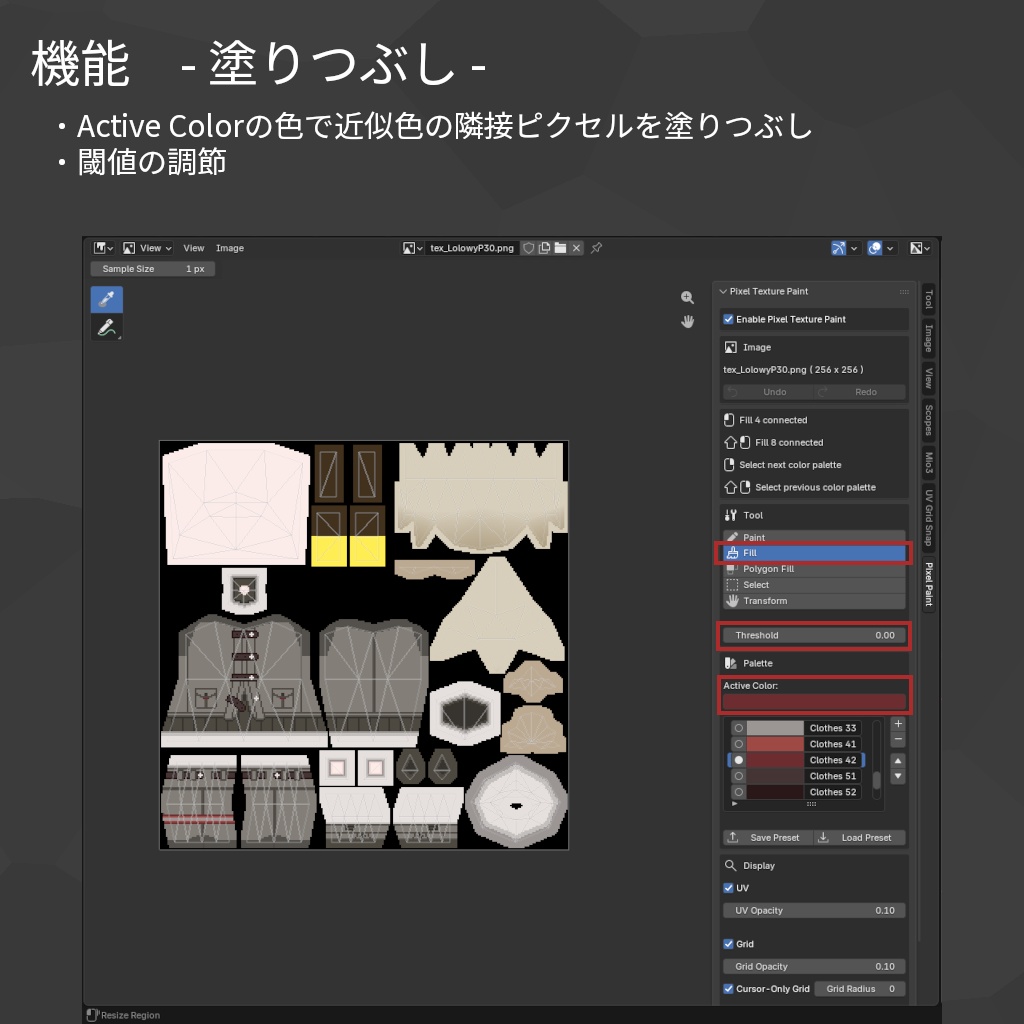Open the View menu
Viewport: 1024px width, 1024px height.
(x=193, y=248)
